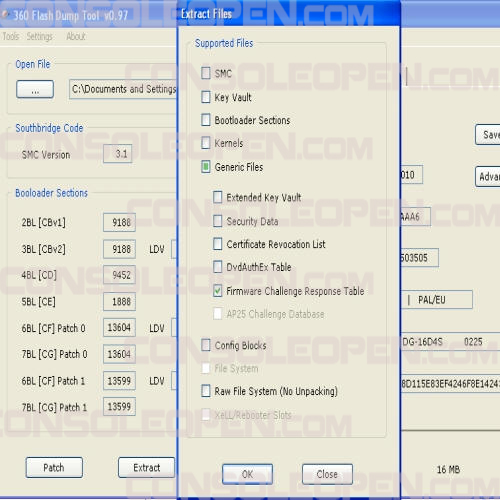The image size is (500, 500).
Task: Click the DG-16D4S drive info field
Action: [450, 342]
